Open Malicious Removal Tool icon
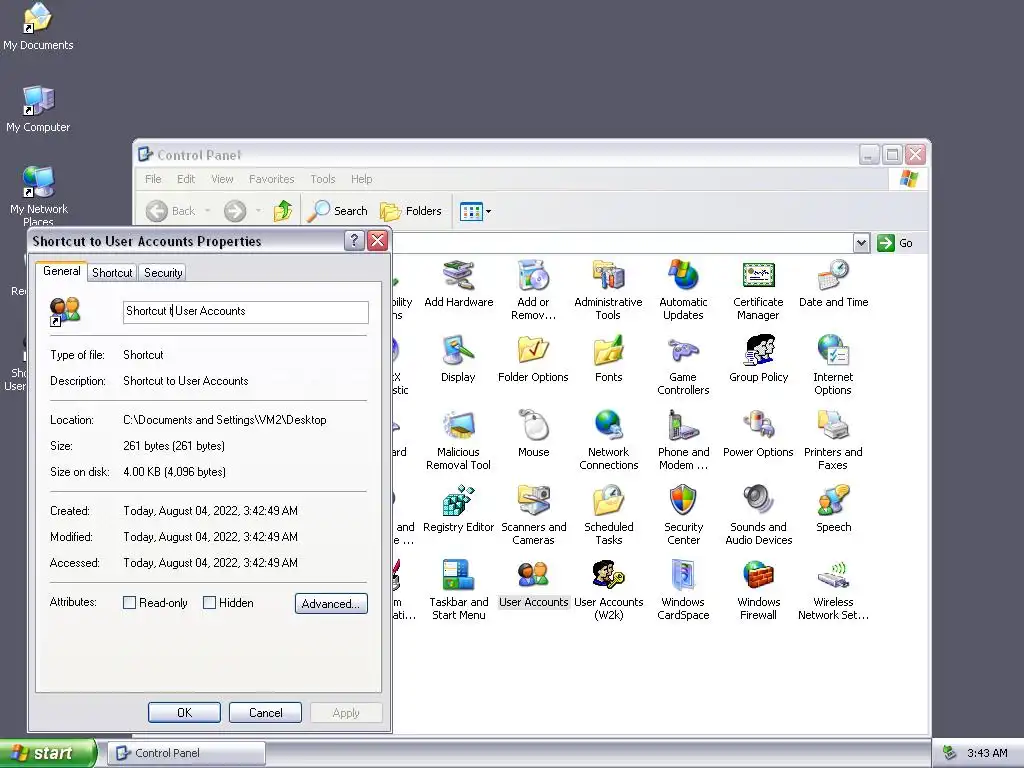Screen dimensions: 1024x768 [x=458, y=440]
